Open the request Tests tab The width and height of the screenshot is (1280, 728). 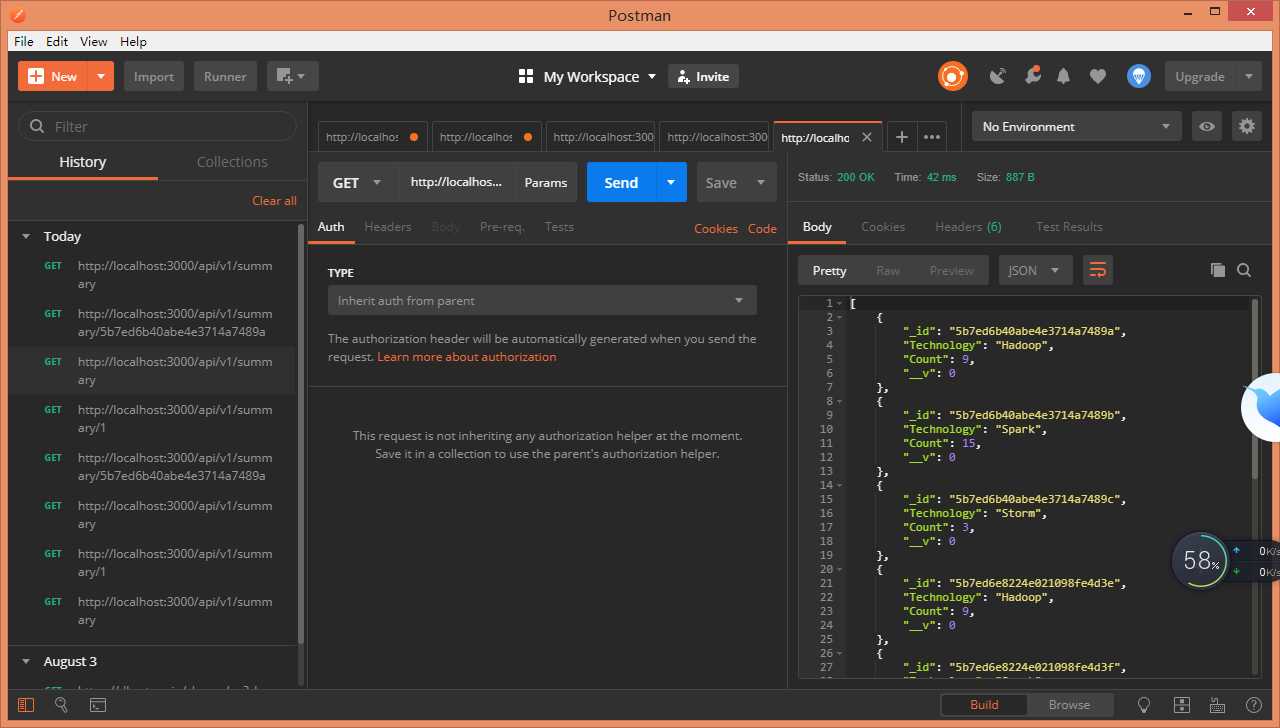(559, 227)
